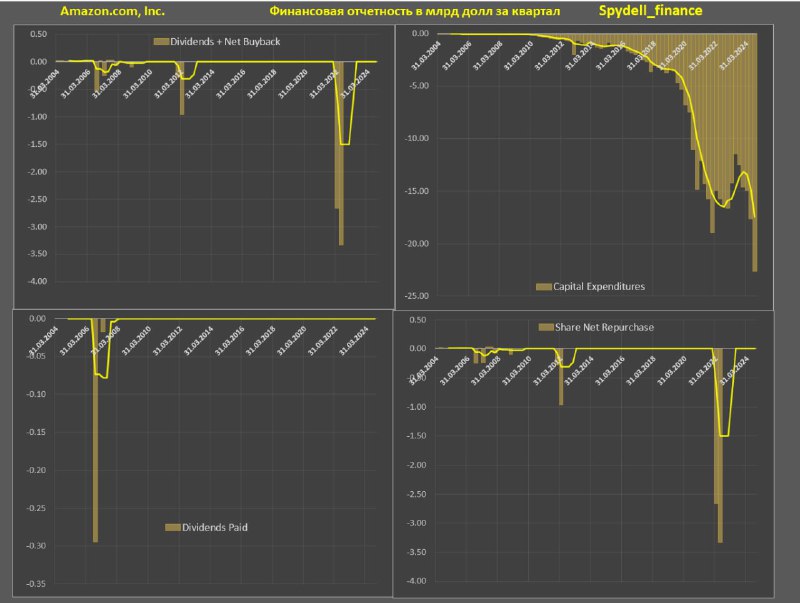
Task: Click date '31.03.2006' in Capital Expenditures chart
Action: click(457, 55)
